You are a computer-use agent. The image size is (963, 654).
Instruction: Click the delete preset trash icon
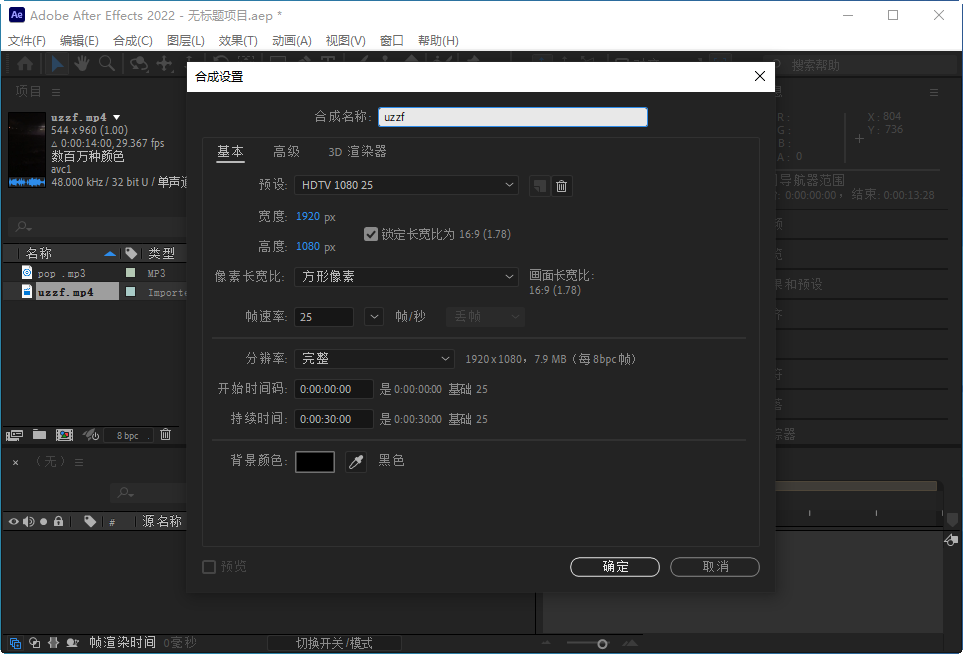[561, 185]
